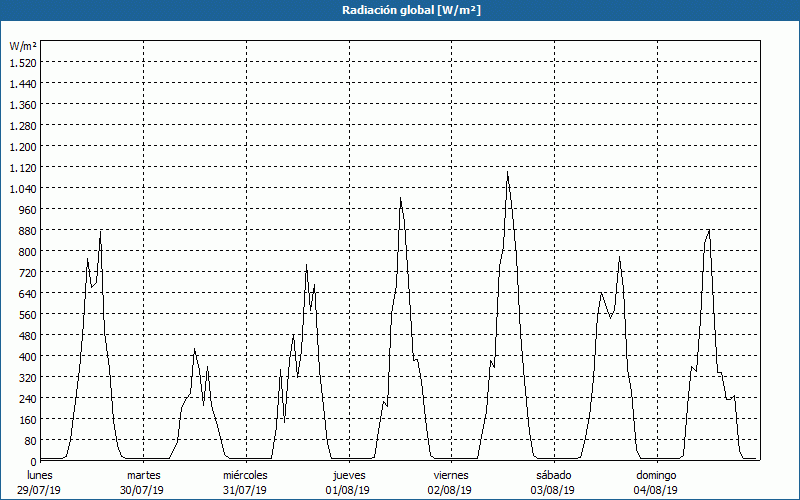Click the 'miércoles' day label
This screenshot has height=500, width=800.
pyautogui.click(x=245, y=475)
